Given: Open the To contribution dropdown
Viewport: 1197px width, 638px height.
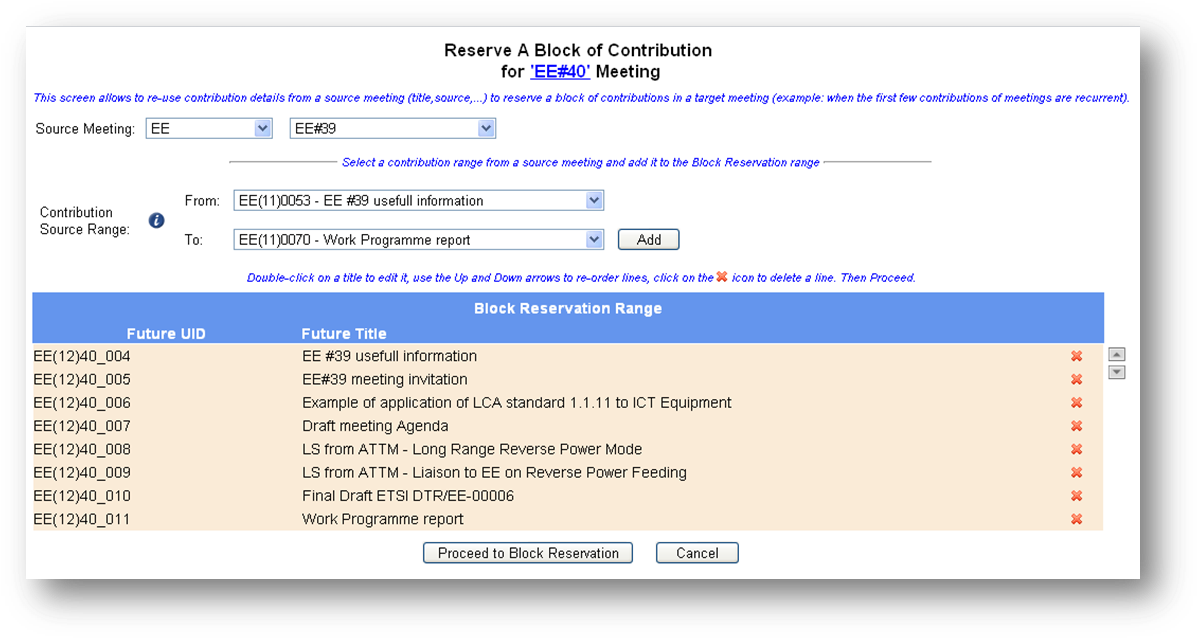Looking at the screenshot, I should 418,240.
